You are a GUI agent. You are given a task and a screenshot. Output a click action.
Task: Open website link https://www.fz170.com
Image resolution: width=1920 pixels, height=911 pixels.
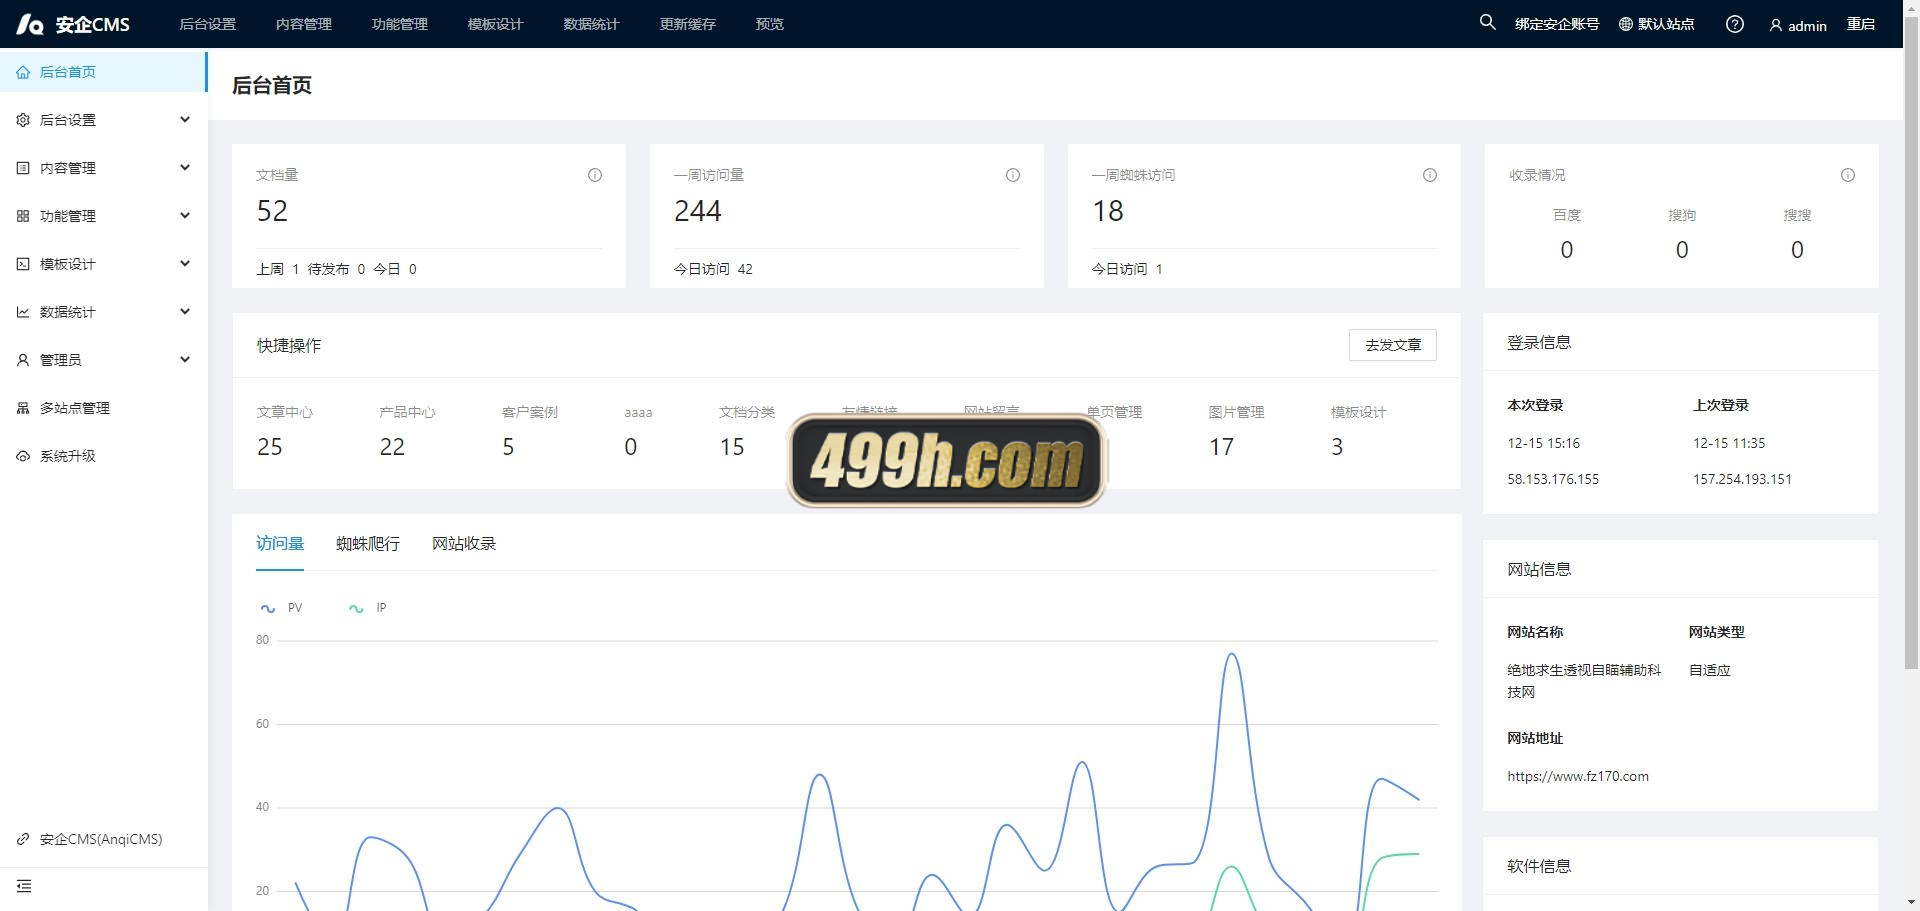tap(1578, 776)
